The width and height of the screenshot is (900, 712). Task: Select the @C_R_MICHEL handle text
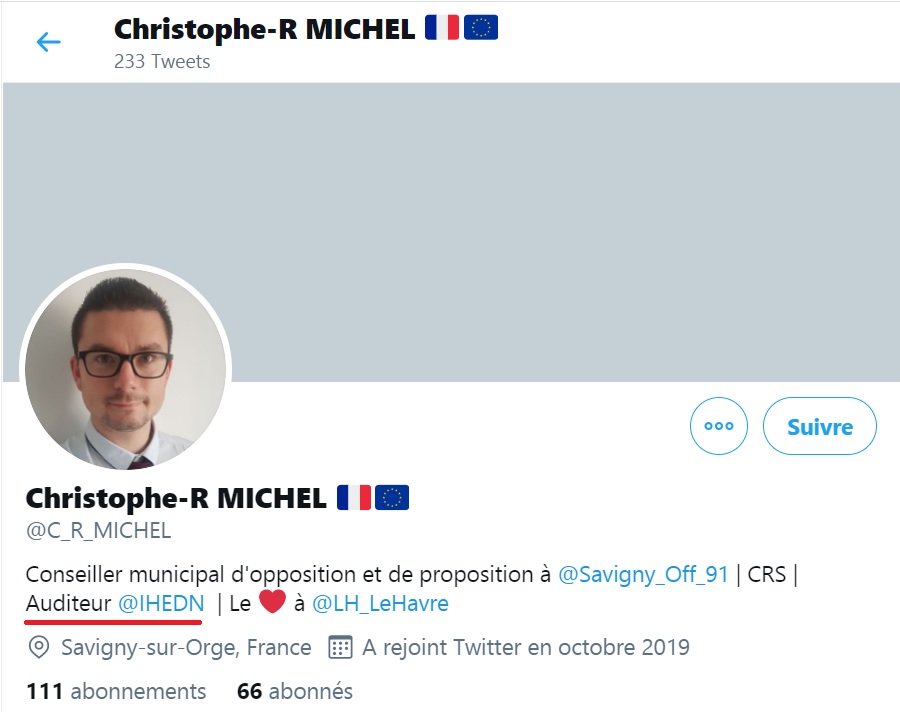97,531
